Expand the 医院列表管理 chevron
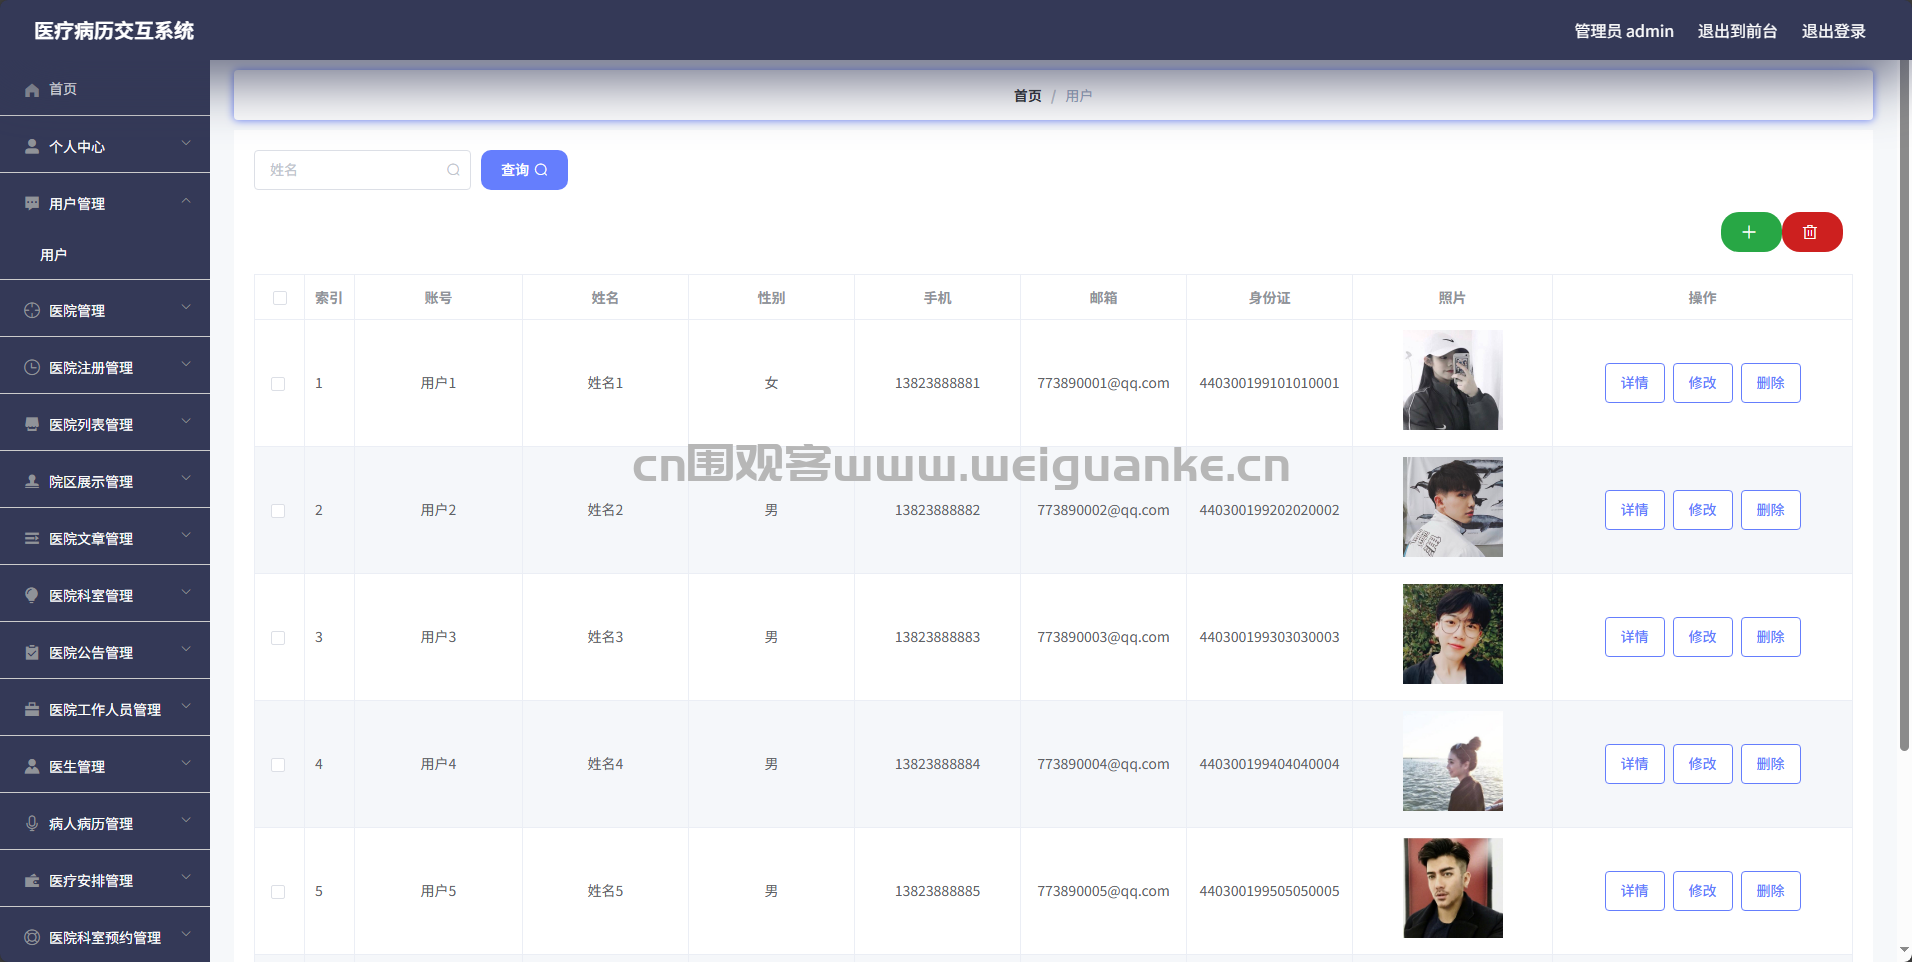The image size is (1912, 962). [x=186, y=422]
